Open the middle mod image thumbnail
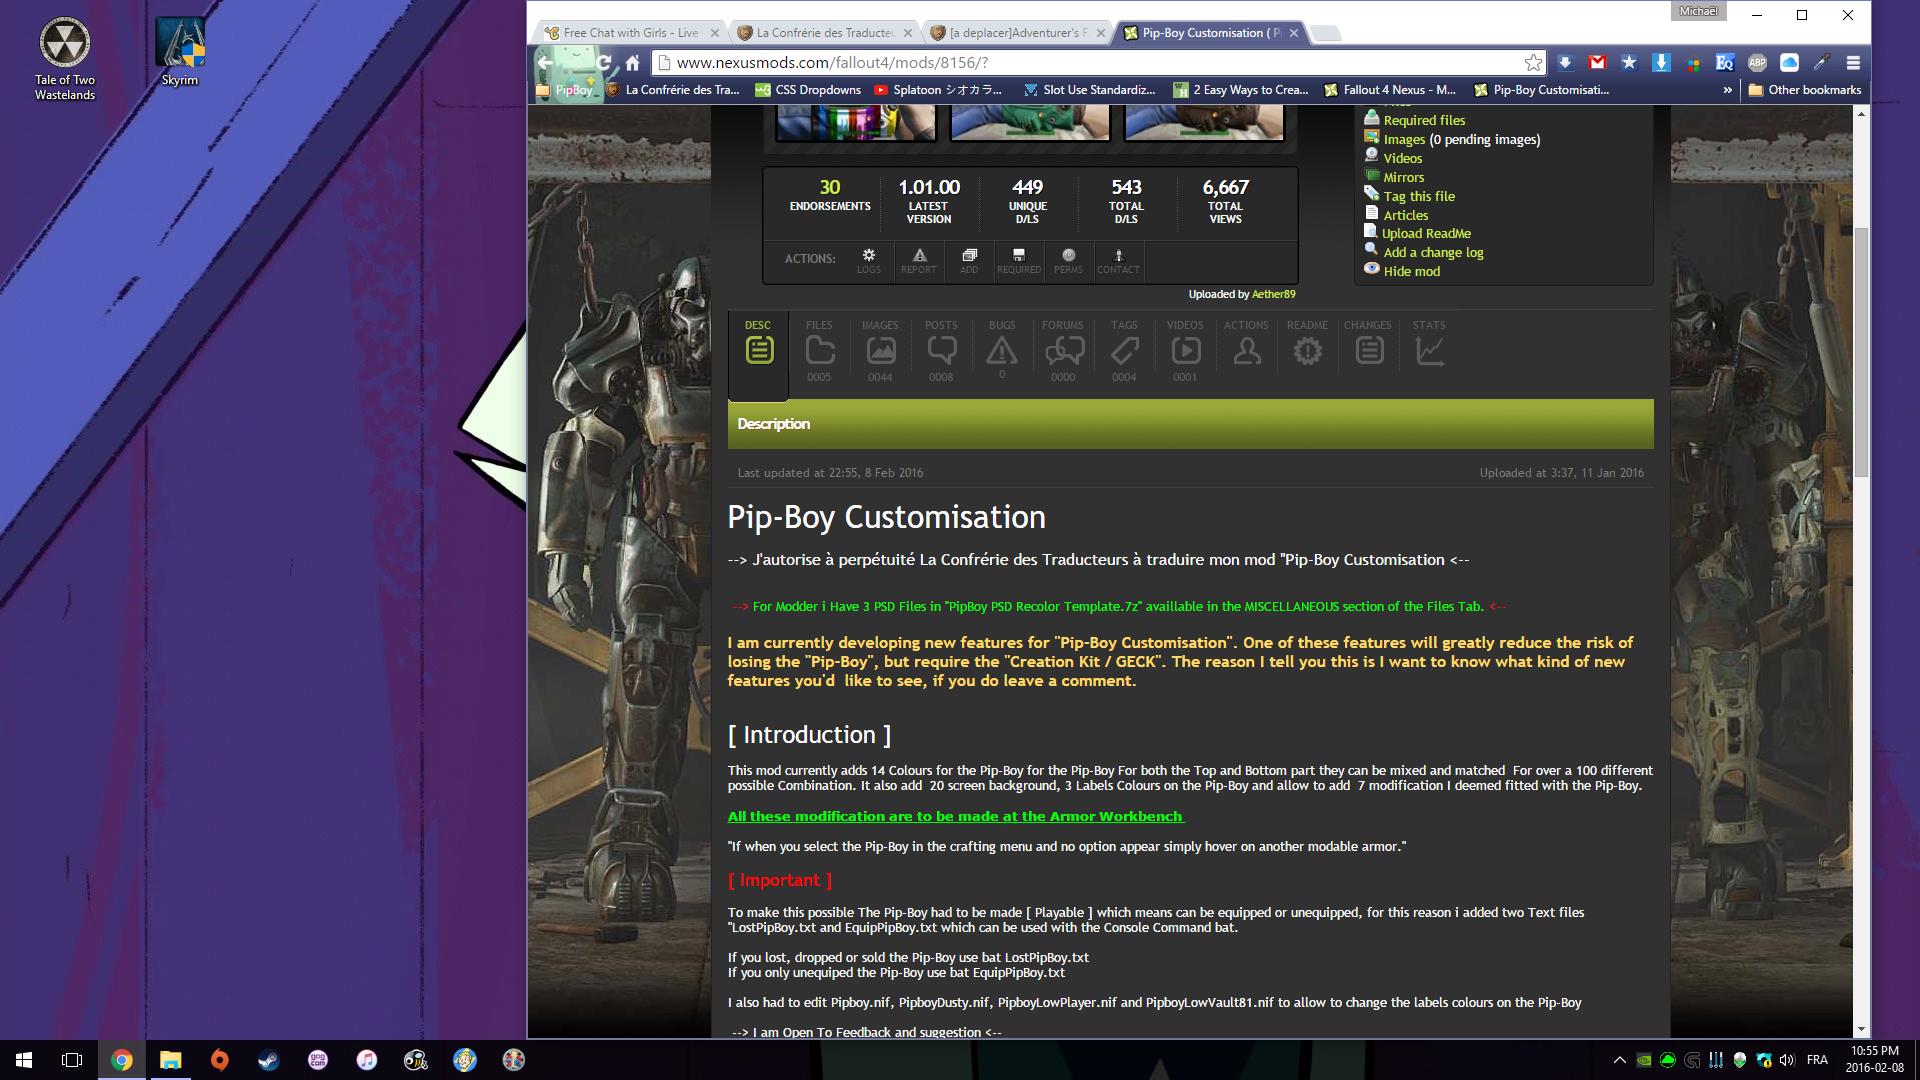Viewport: 1920px width, 1080px height. click(1030, 123)
